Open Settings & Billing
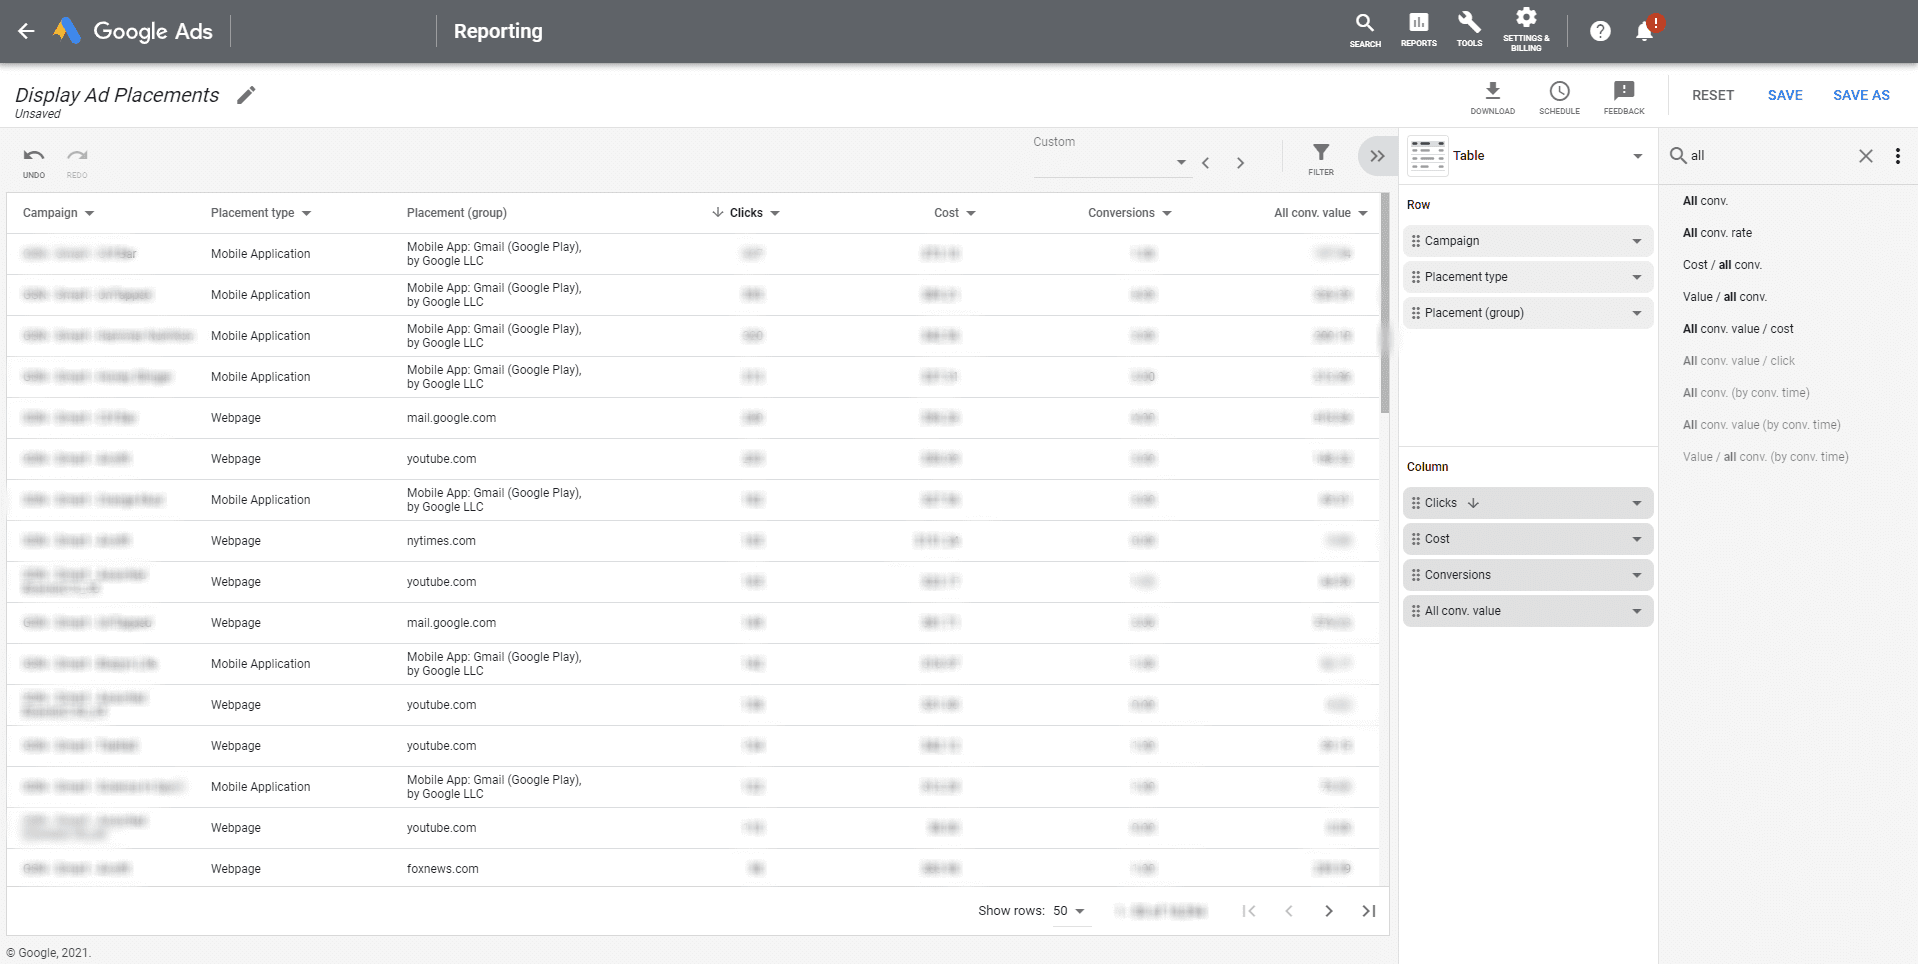The image size is (1918, 964). (1525, 28)
